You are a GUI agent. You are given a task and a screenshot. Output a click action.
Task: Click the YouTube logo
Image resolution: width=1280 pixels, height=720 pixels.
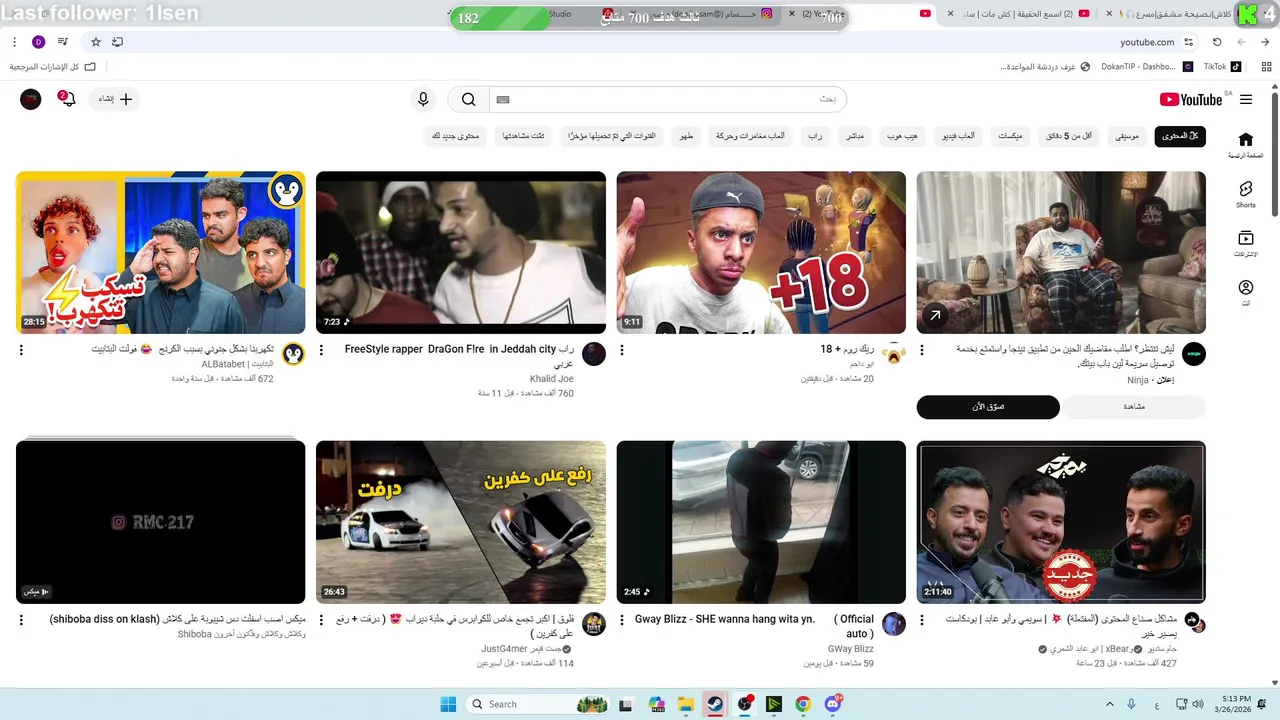click(1191, 99)
